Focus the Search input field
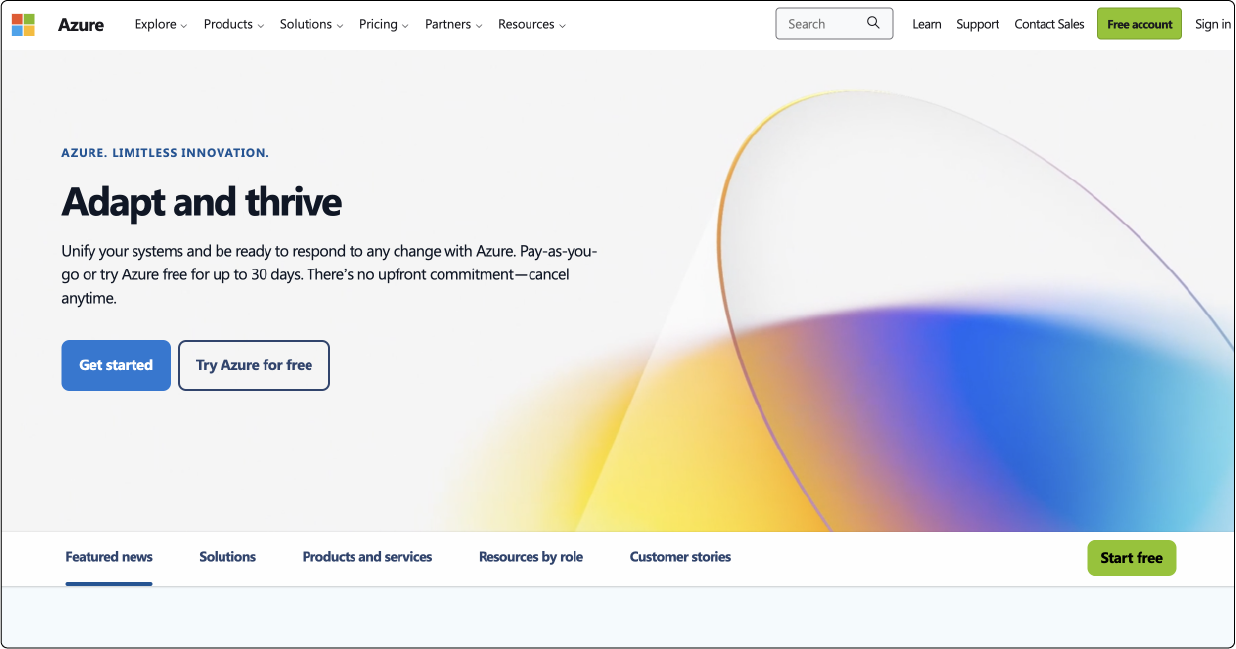The height and width of the screenshot is (649, 1236). 834,24
